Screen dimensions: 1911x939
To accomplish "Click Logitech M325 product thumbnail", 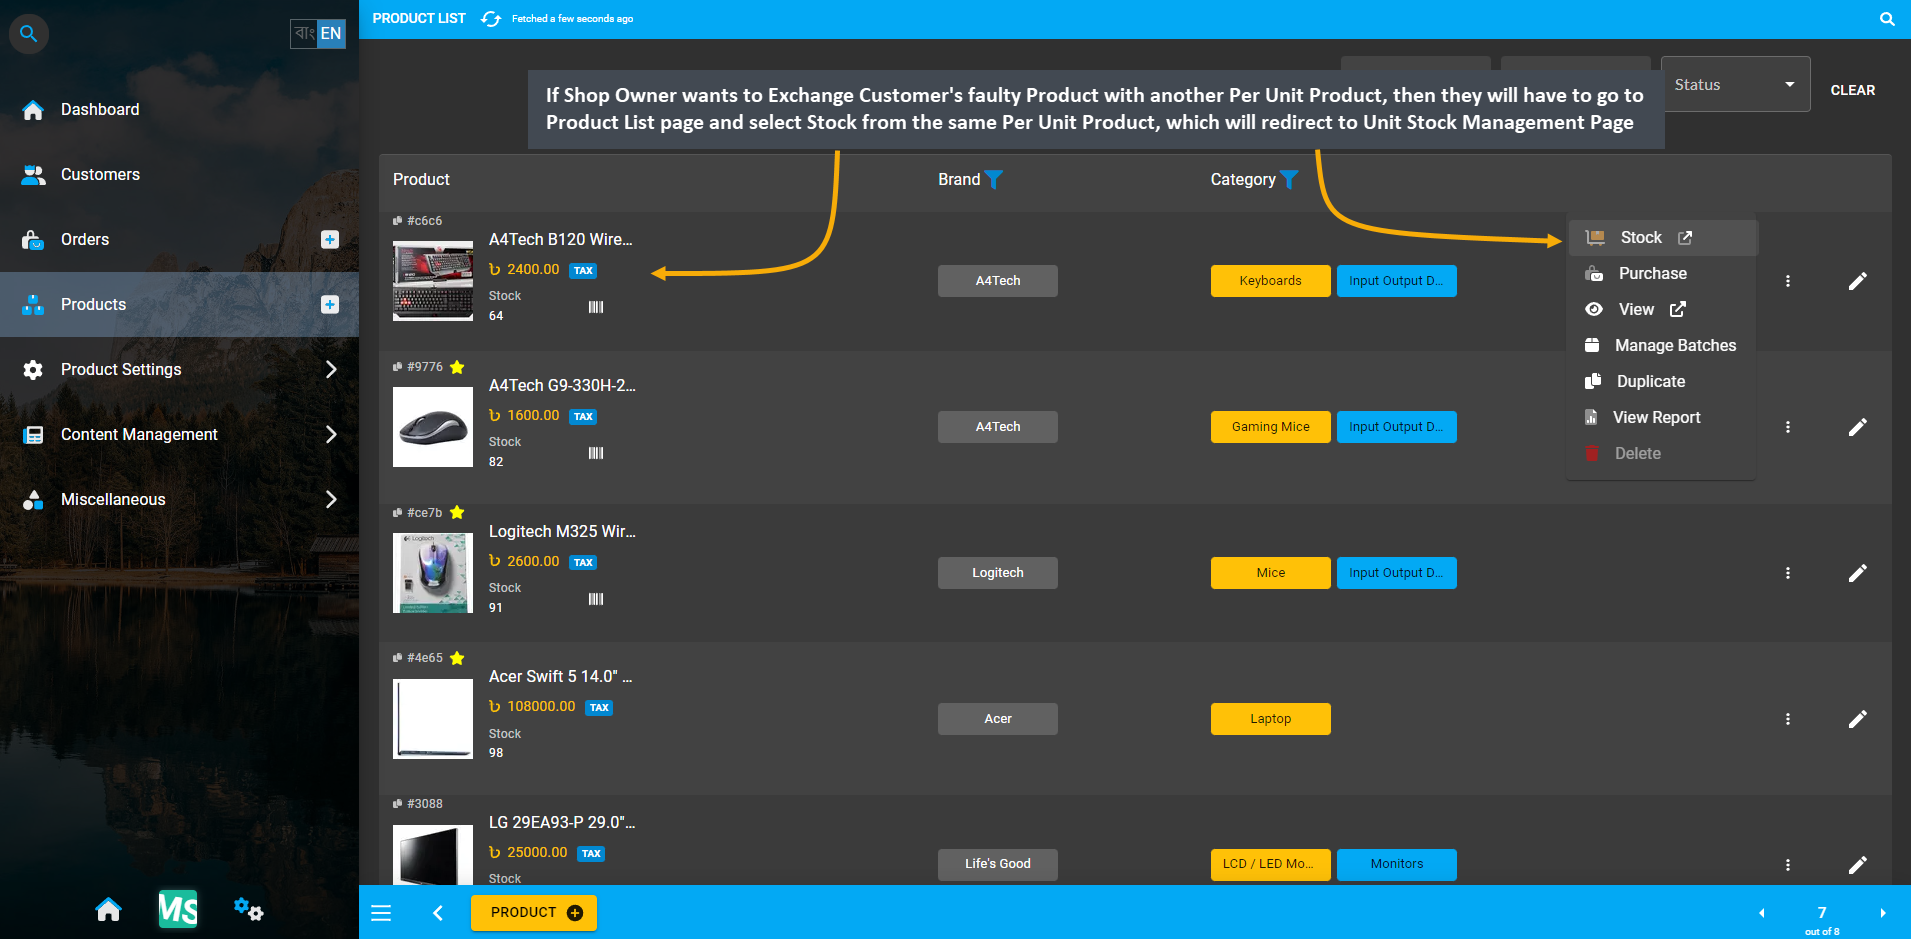I will coord(433,573).
